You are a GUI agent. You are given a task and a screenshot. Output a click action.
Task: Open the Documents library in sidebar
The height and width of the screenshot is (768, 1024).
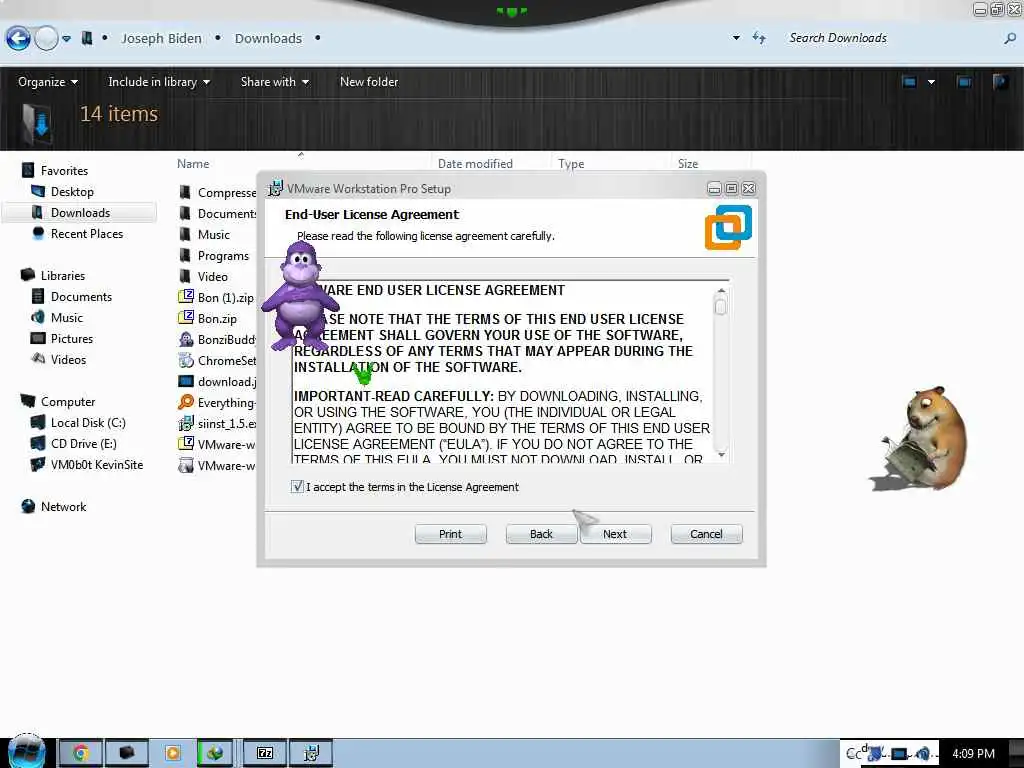tap(81, 296)
